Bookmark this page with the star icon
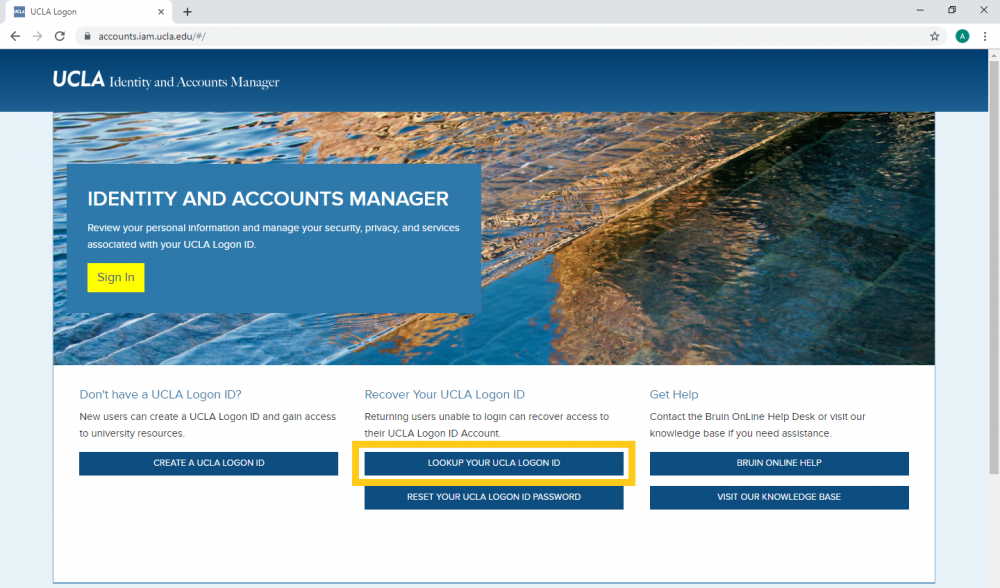Image resolution: width=1000 pixels, height=588 pixels. coord(935,36)
